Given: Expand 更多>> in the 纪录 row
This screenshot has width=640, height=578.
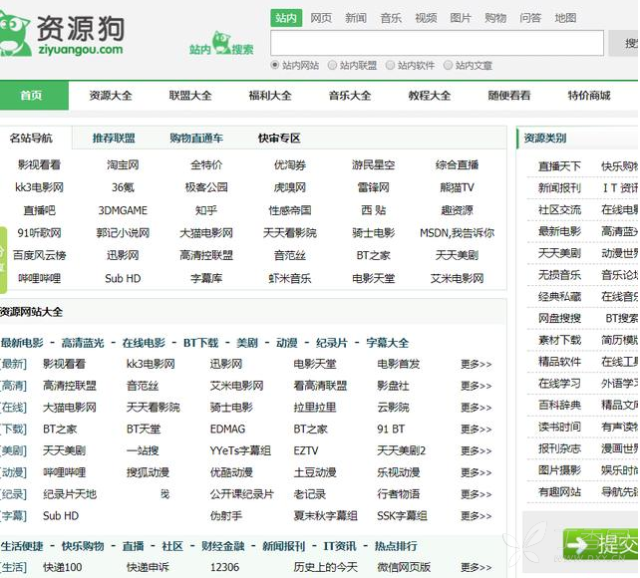Looking at the screenshot, I should (x=476, y=494).
